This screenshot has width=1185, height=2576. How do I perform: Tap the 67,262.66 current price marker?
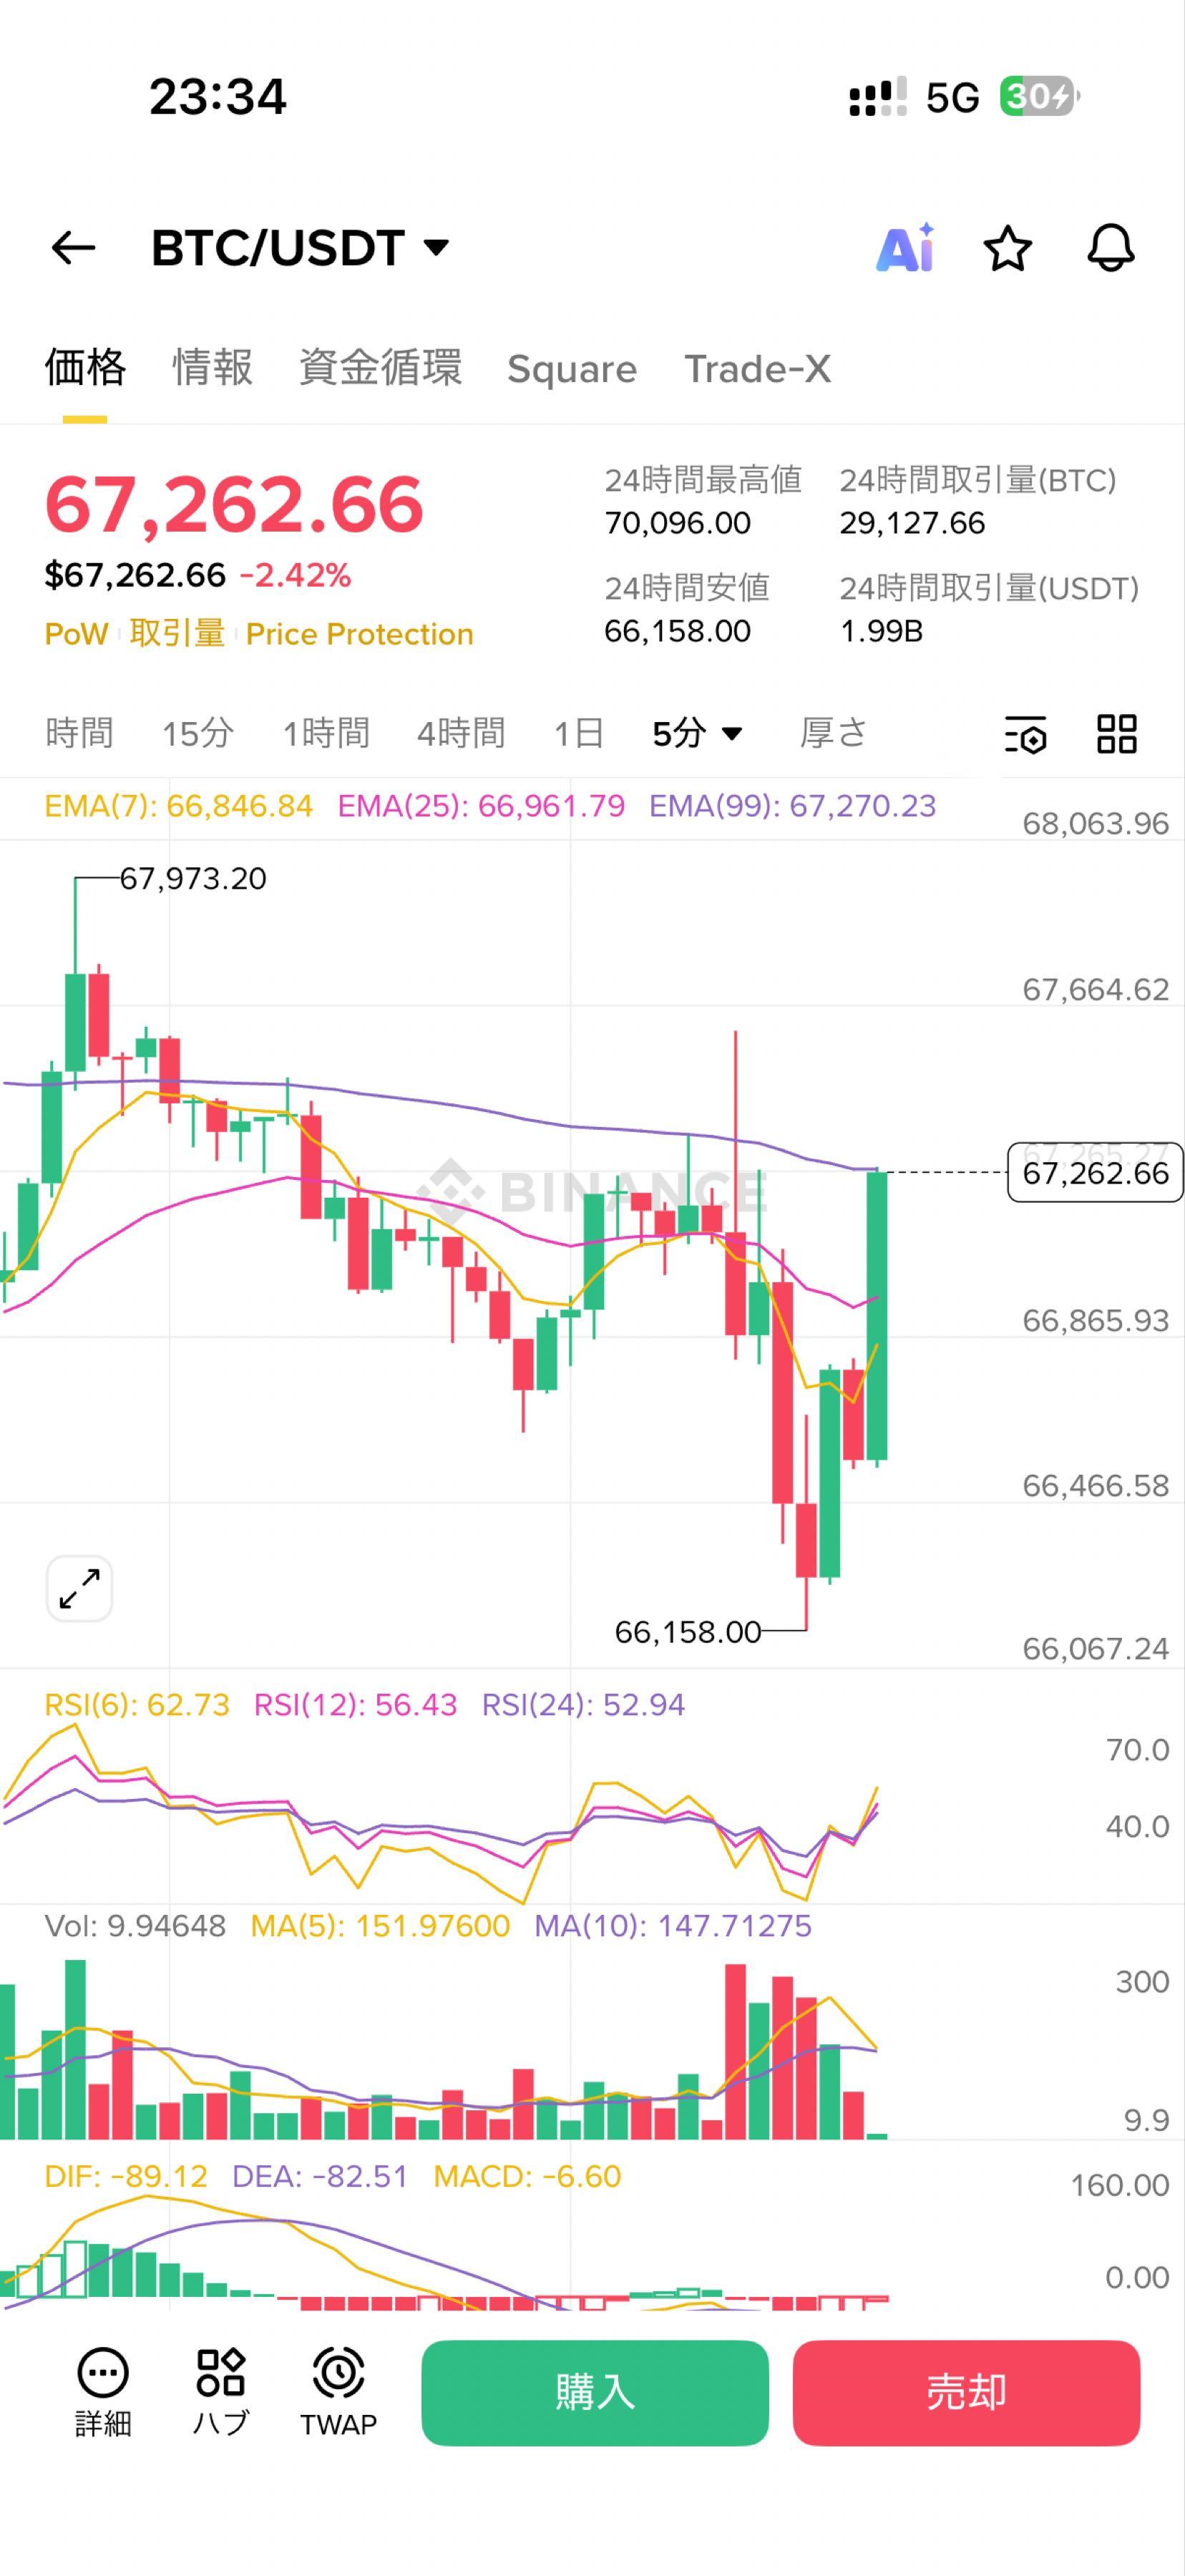1095,1172
